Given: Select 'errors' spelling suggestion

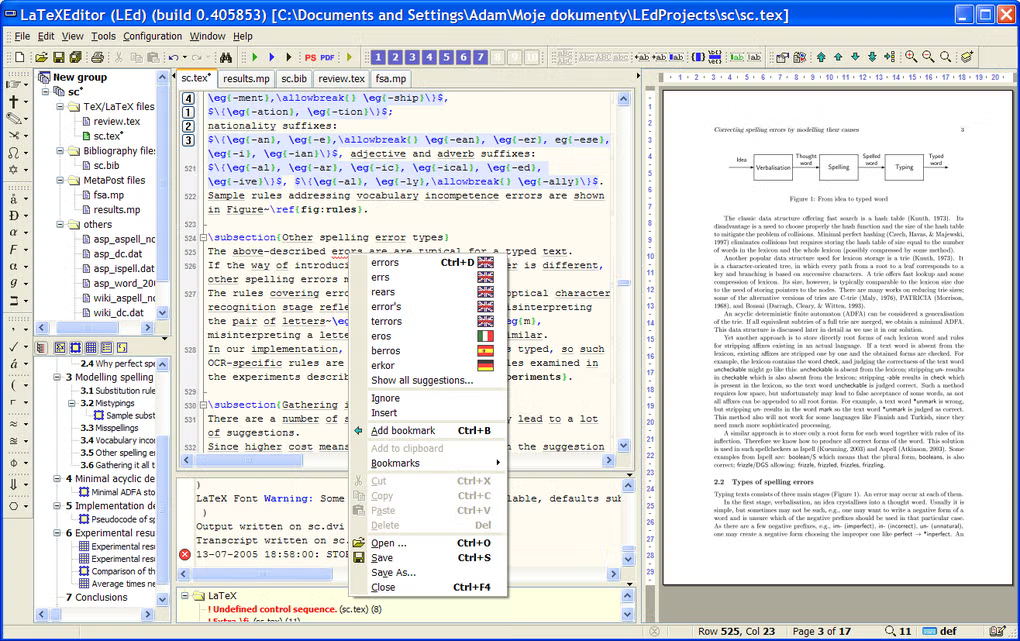Looking at the screenshot, I should (x=385, y=263).
